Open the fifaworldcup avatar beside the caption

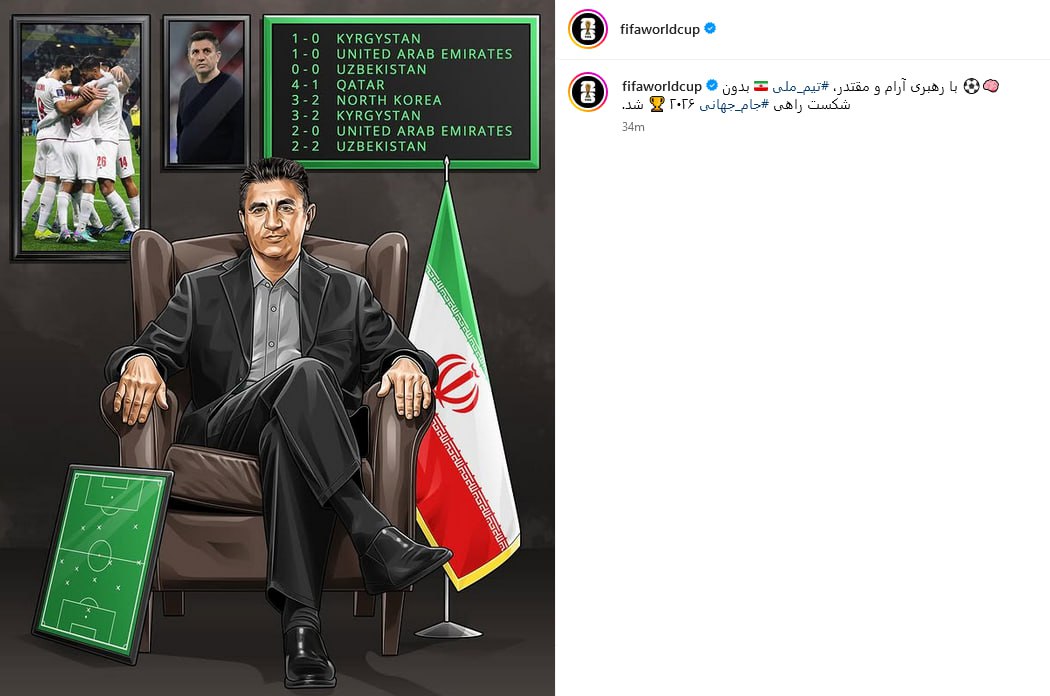[588, 92]
